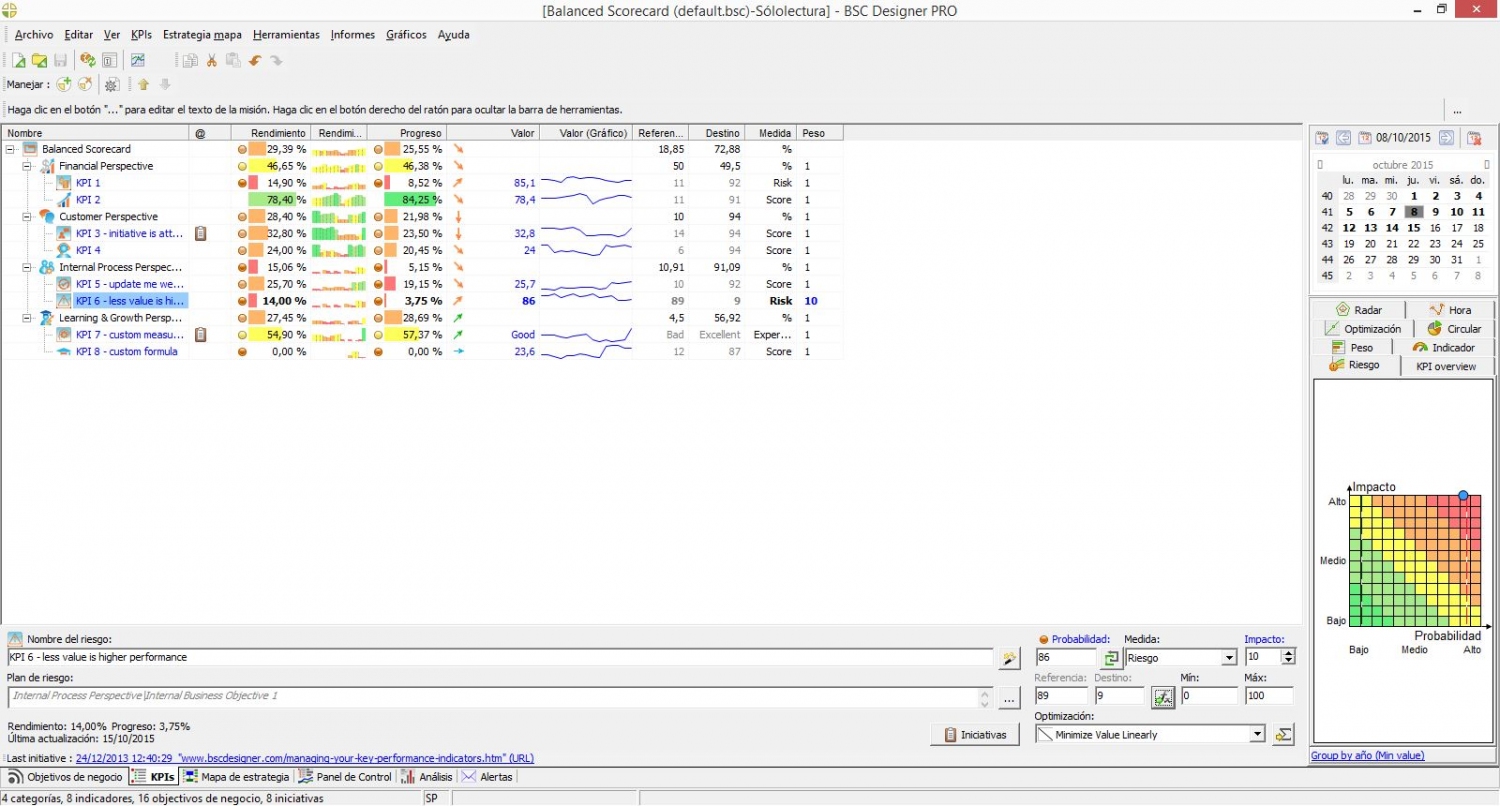The image size is (1500, 806).
Task: Collapse the Internal Process Perspective node
Action: [27, 268]
